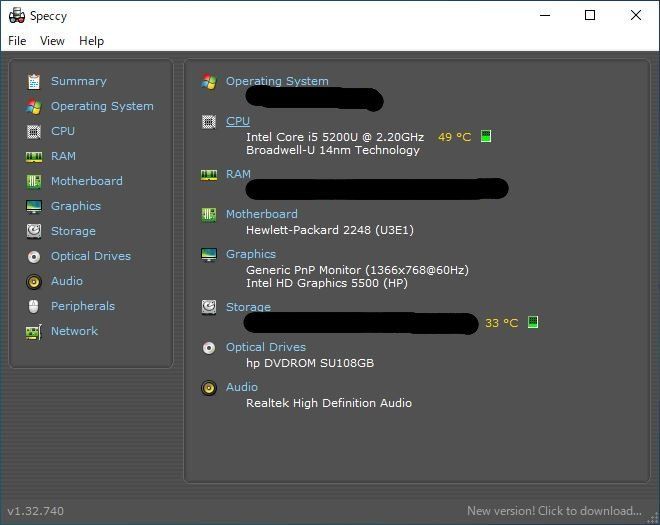The image size is (660, 525).
Task: Click the Speccy app icon in title bar
Action: click(x=17, y=16)
